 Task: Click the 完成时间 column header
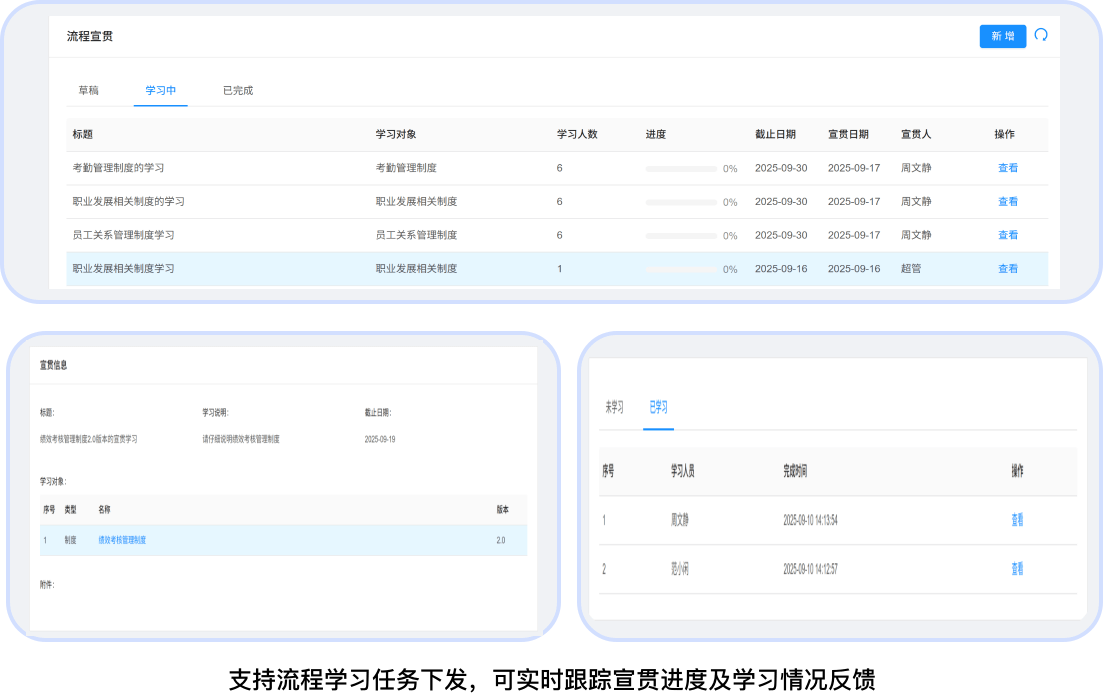pyautogui.click(x=795, y=471)
